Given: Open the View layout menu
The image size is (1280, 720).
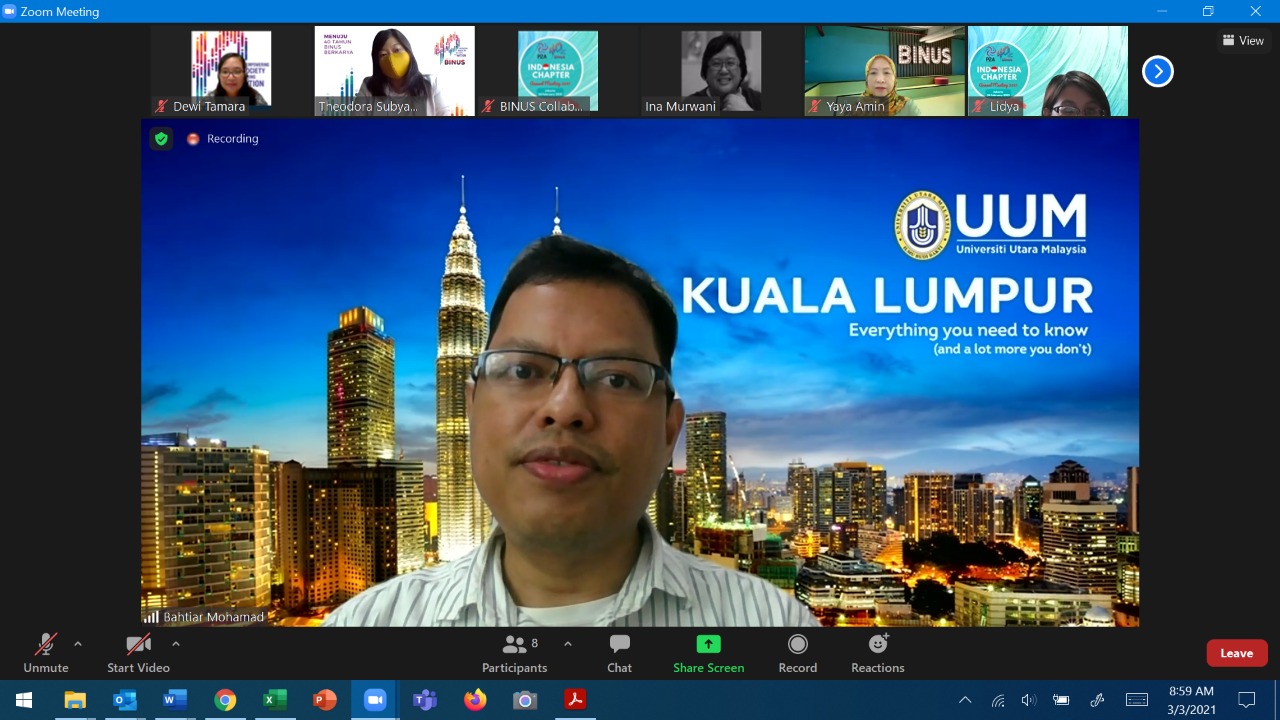Looking at the screenshot, I should (1243, 41).
